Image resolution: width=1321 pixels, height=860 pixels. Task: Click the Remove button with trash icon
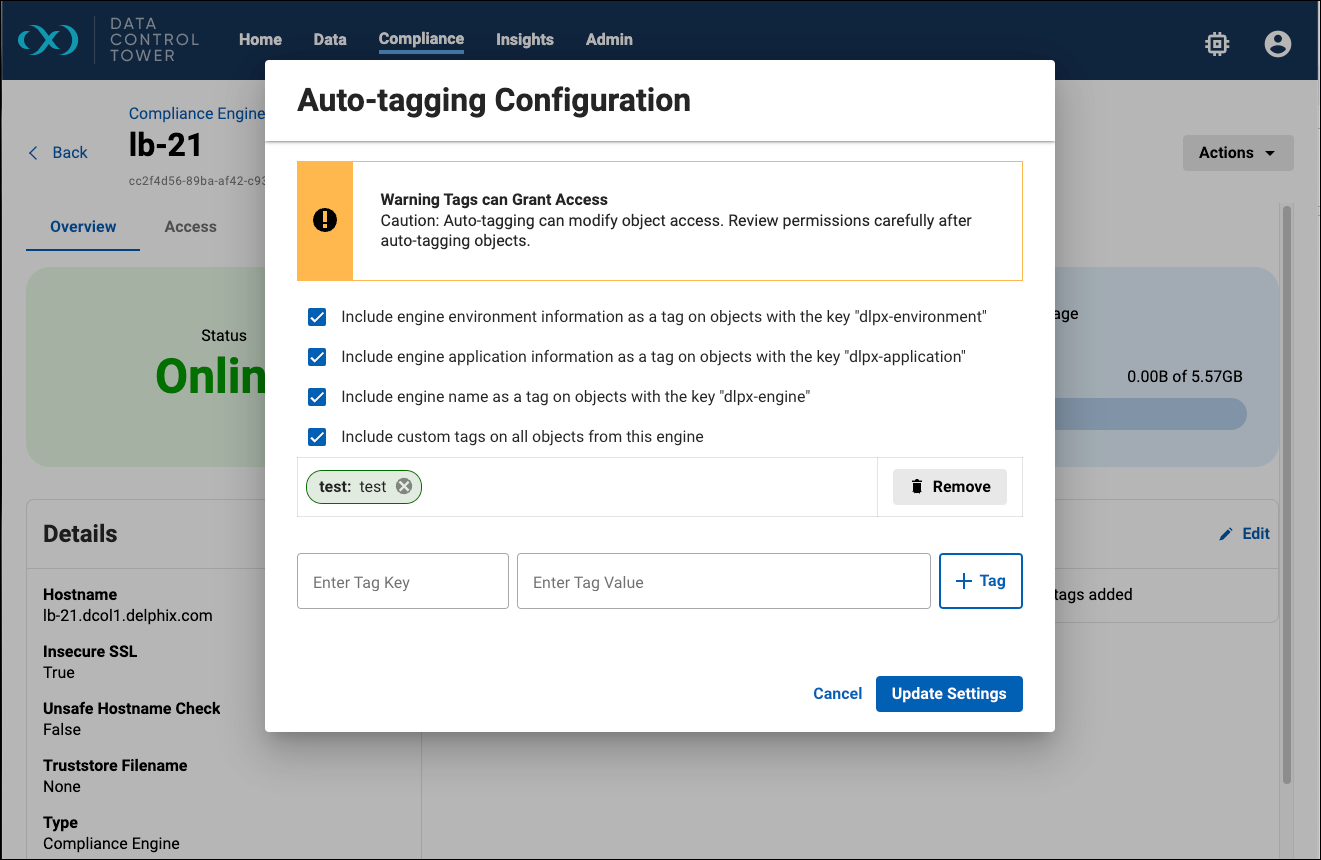pyautogui.click(x=949, y=487)
